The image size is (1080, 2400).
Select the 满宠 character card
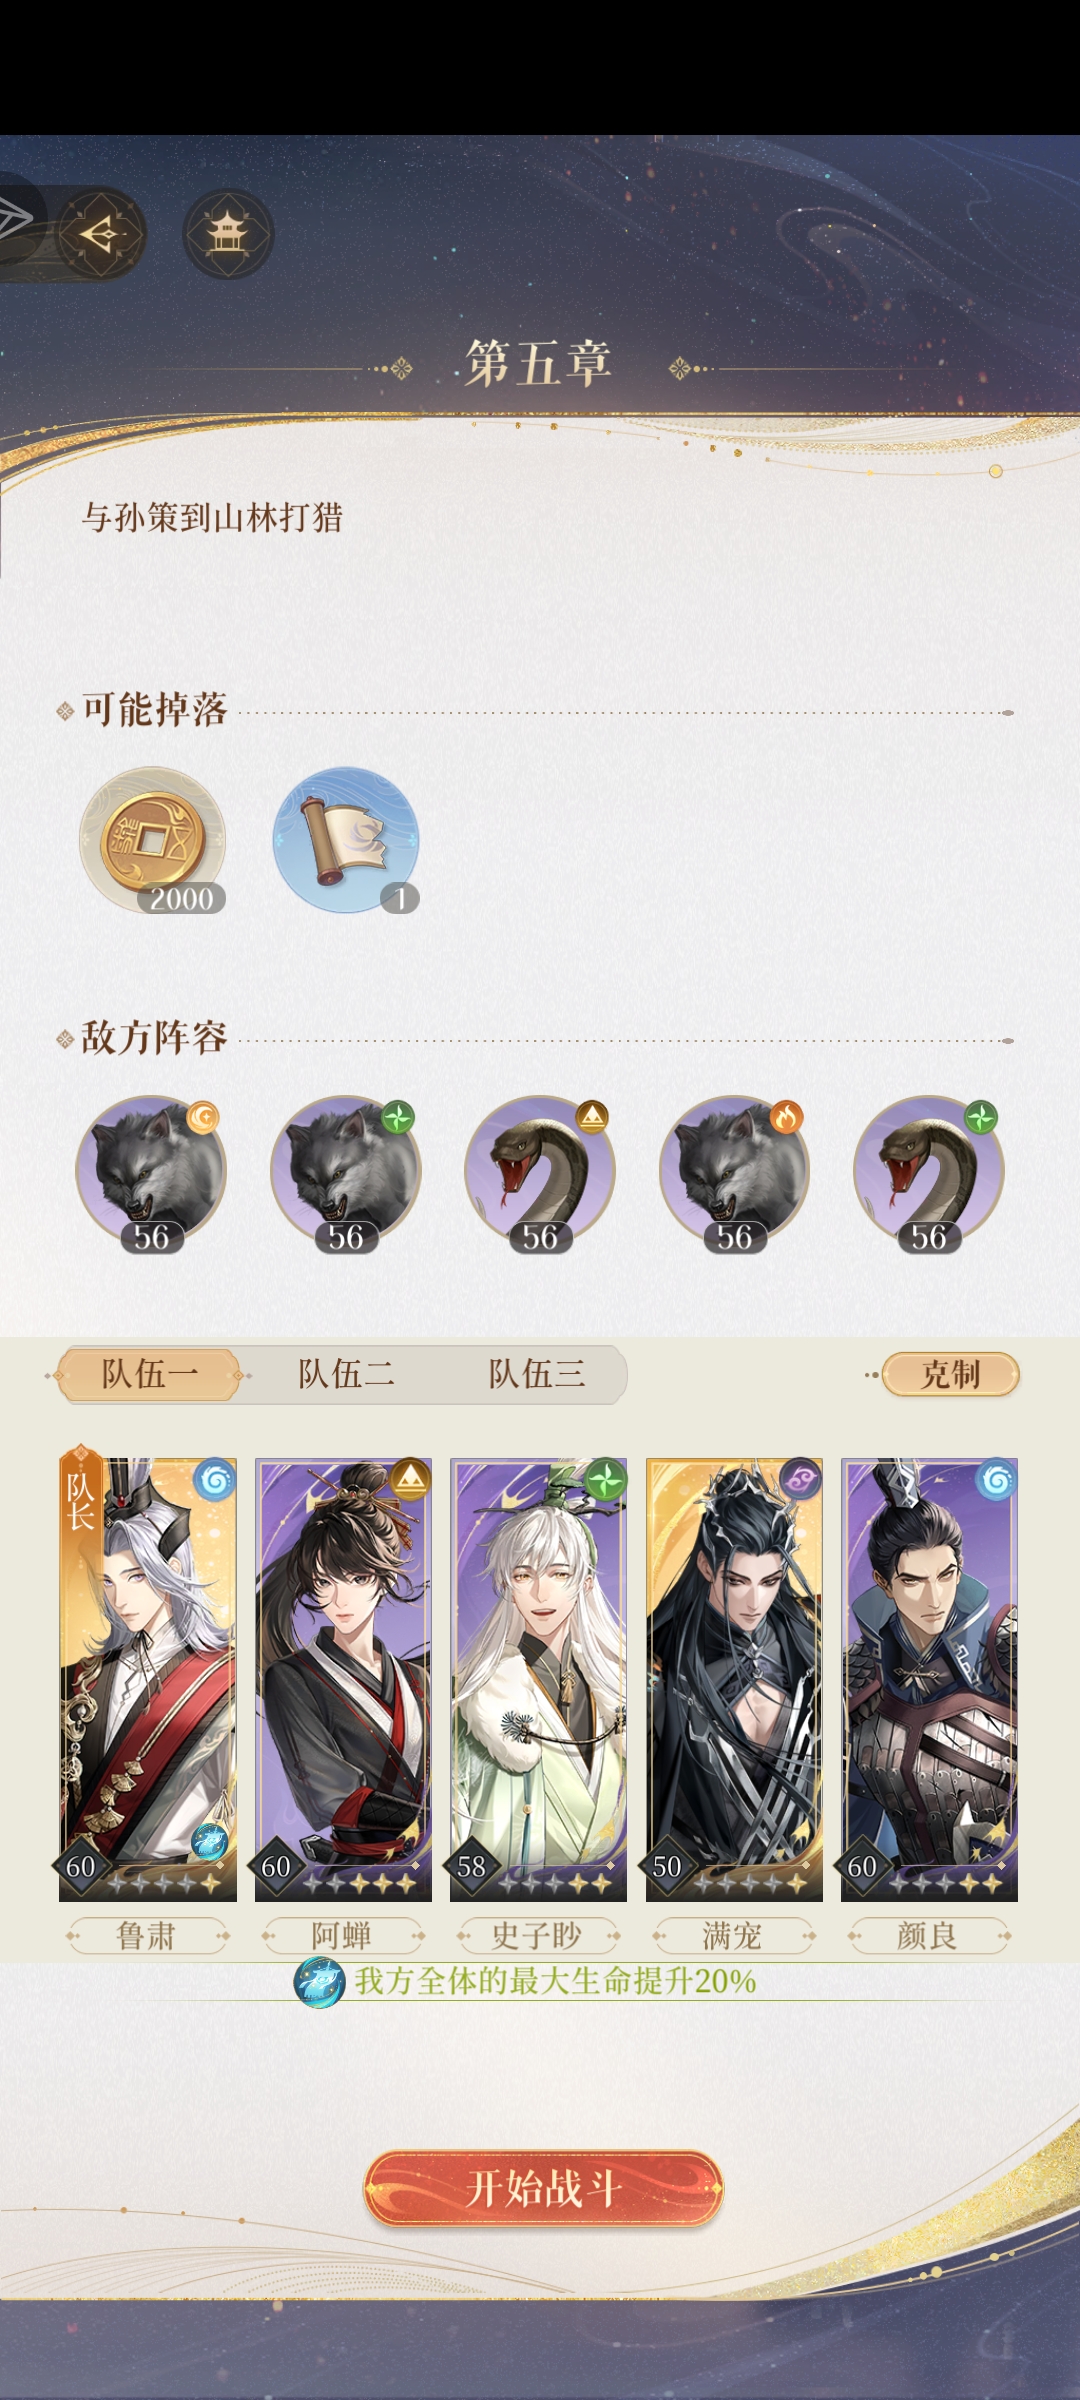click(734, 1679)
